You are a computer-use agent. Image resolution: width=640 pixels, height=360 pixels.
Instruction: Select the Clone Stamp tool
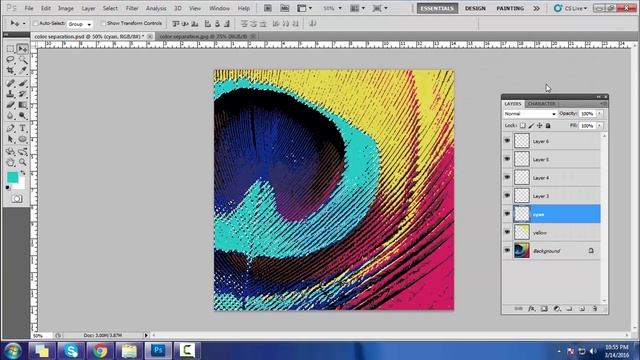(x=10, y=94)
